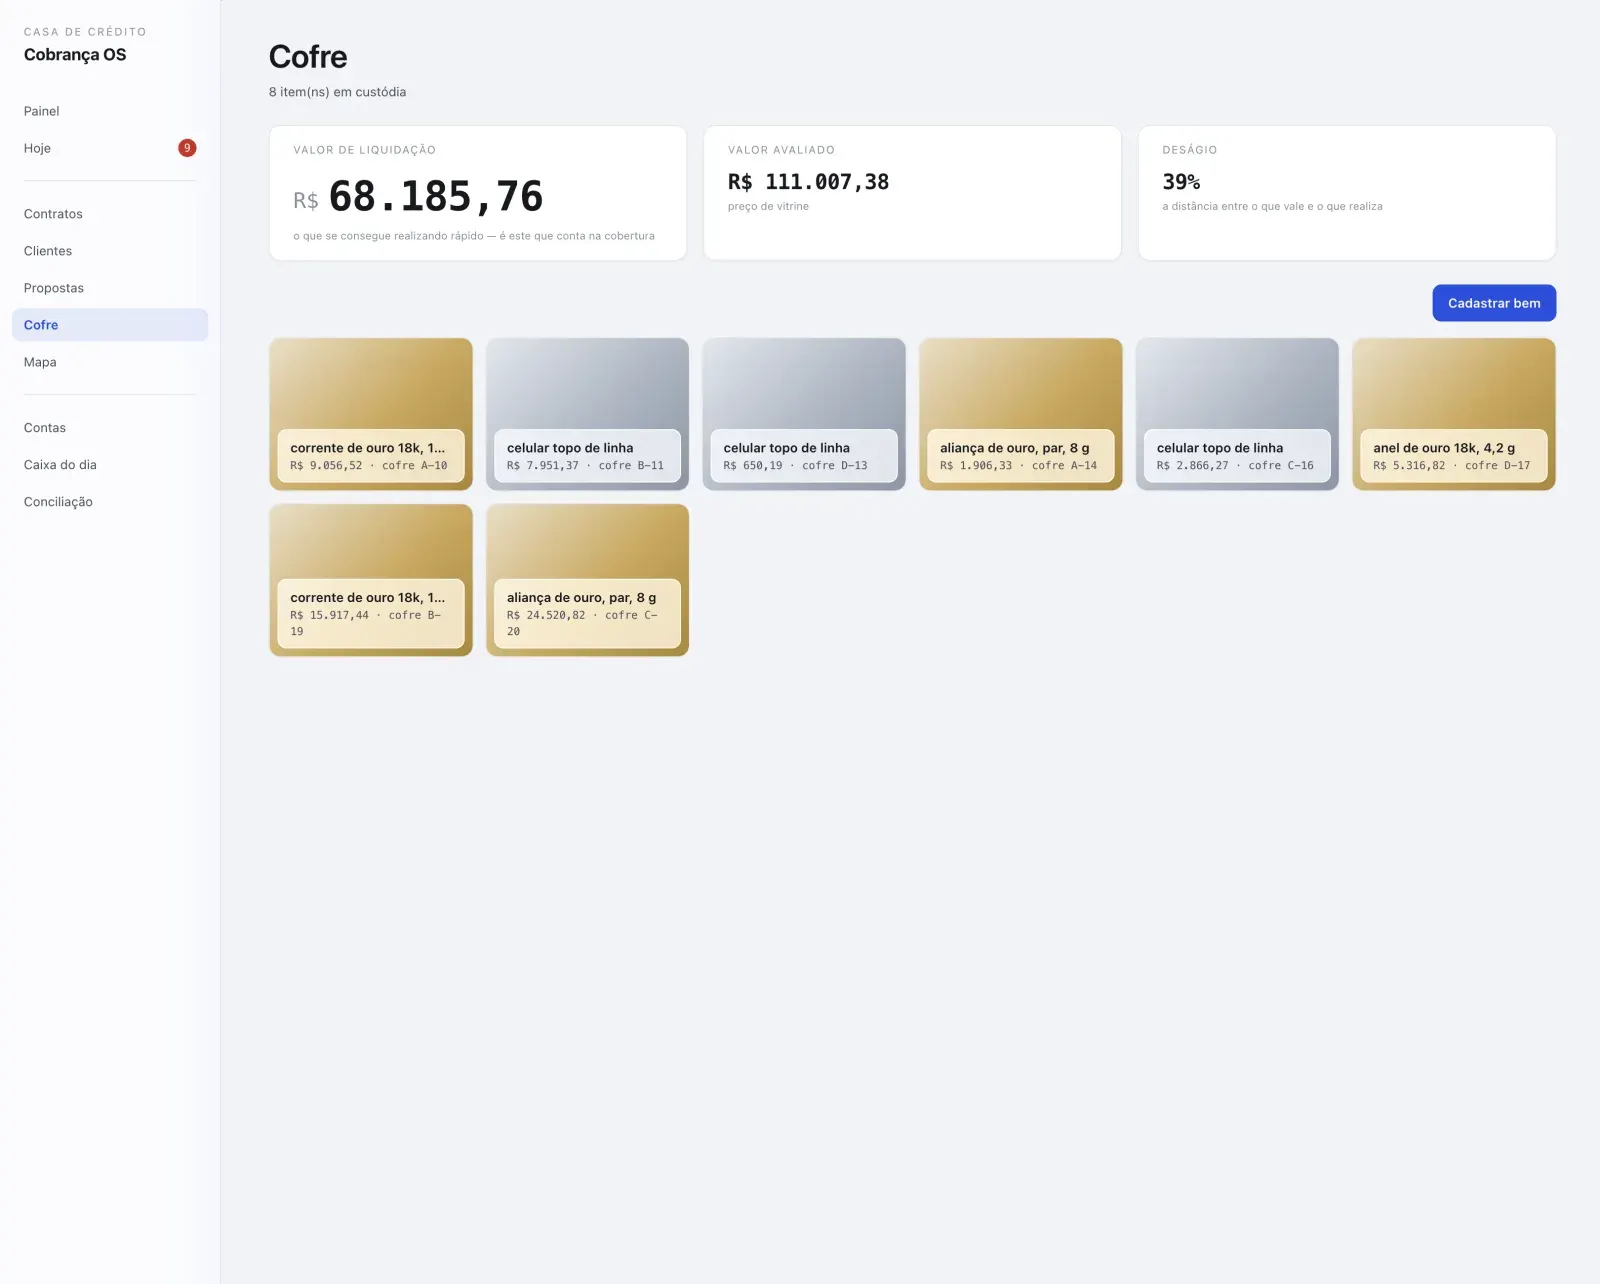Open Contratos in the sidebar
The width and height of the screenshot is (1600, 1284).
click(110, 214)
